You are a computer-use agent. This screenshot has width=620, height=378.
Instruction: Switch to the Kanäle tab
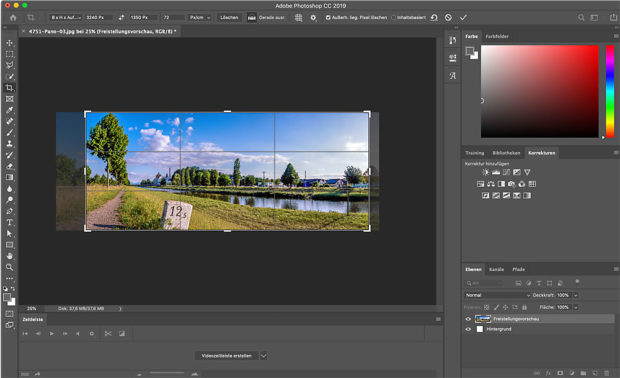[496, 270]
